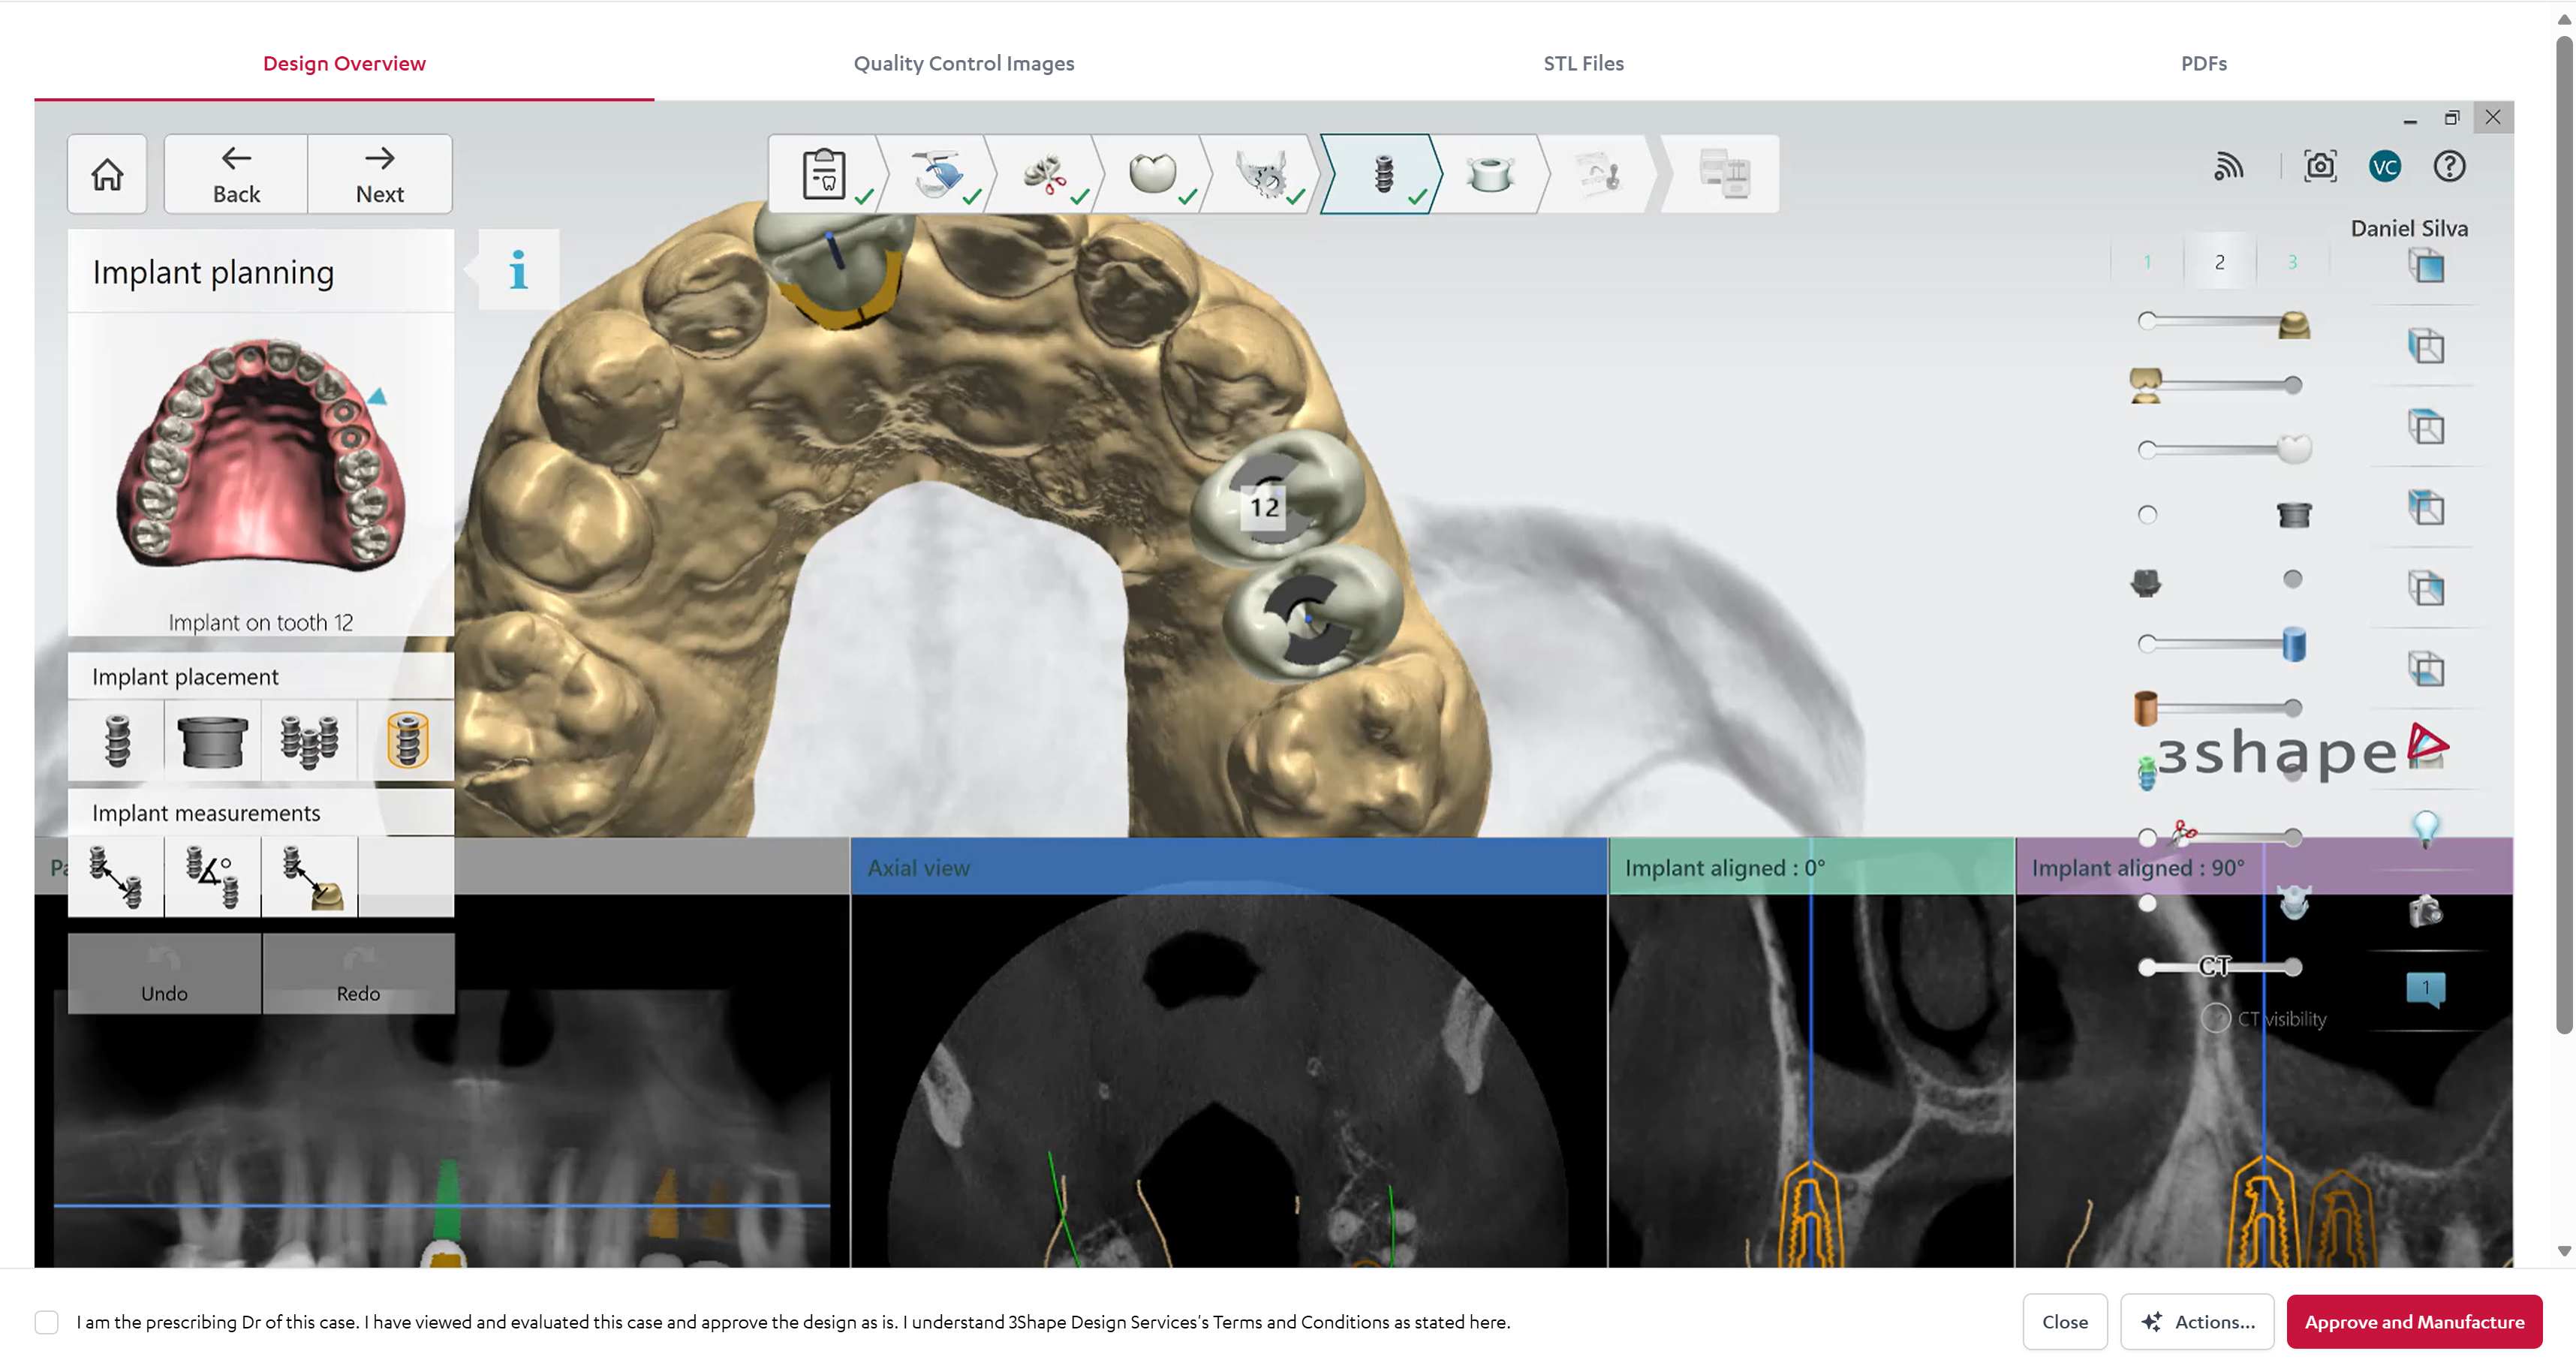Viewport: 2576px width, 1366px height.
Task: Switch to the Design Overview tab
Action: [x=344, y=63]
